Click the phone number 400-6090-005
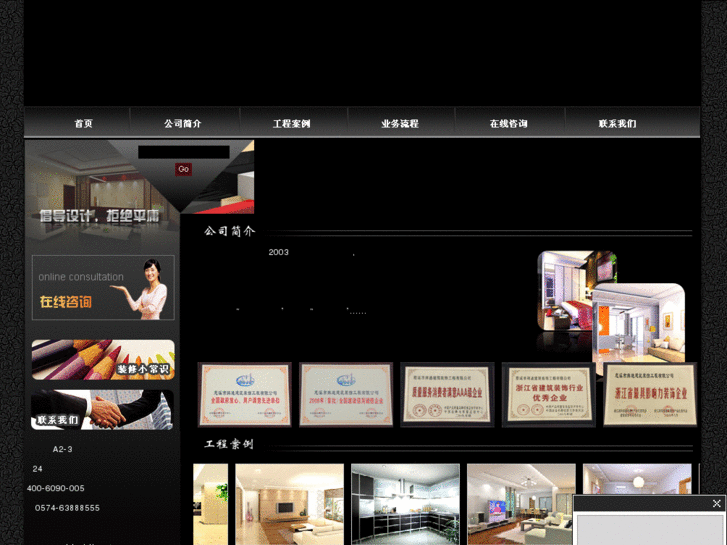The height and width of the screenshot is (545, 727). (x=56, y=488)
